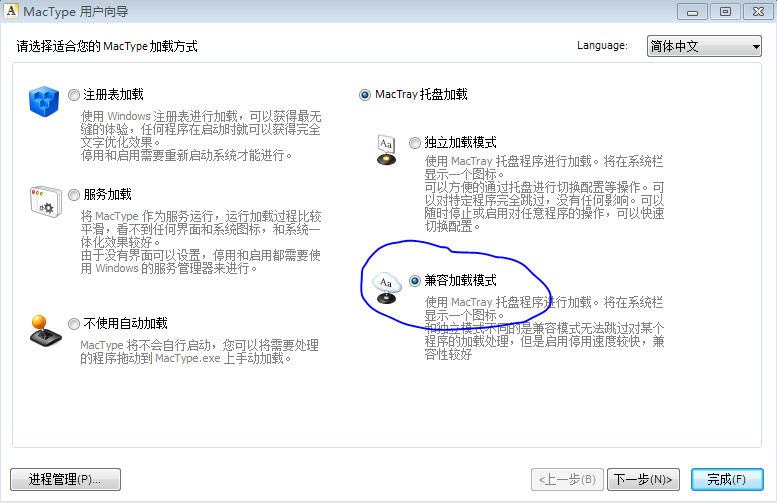Close the MacType wizard window
Image resolution: width=777 pixels, height=503 pixels.
pos(758,11)
